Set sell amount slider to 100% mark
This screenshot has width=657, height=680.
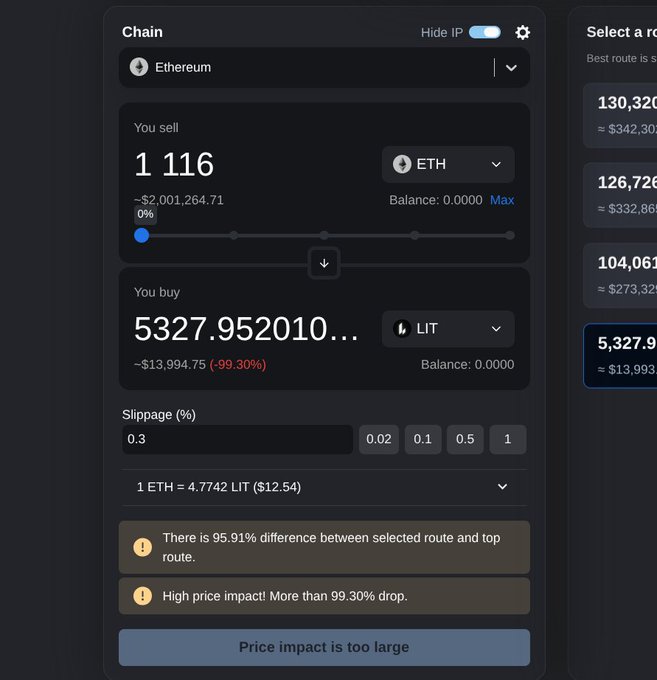(510, 235)
